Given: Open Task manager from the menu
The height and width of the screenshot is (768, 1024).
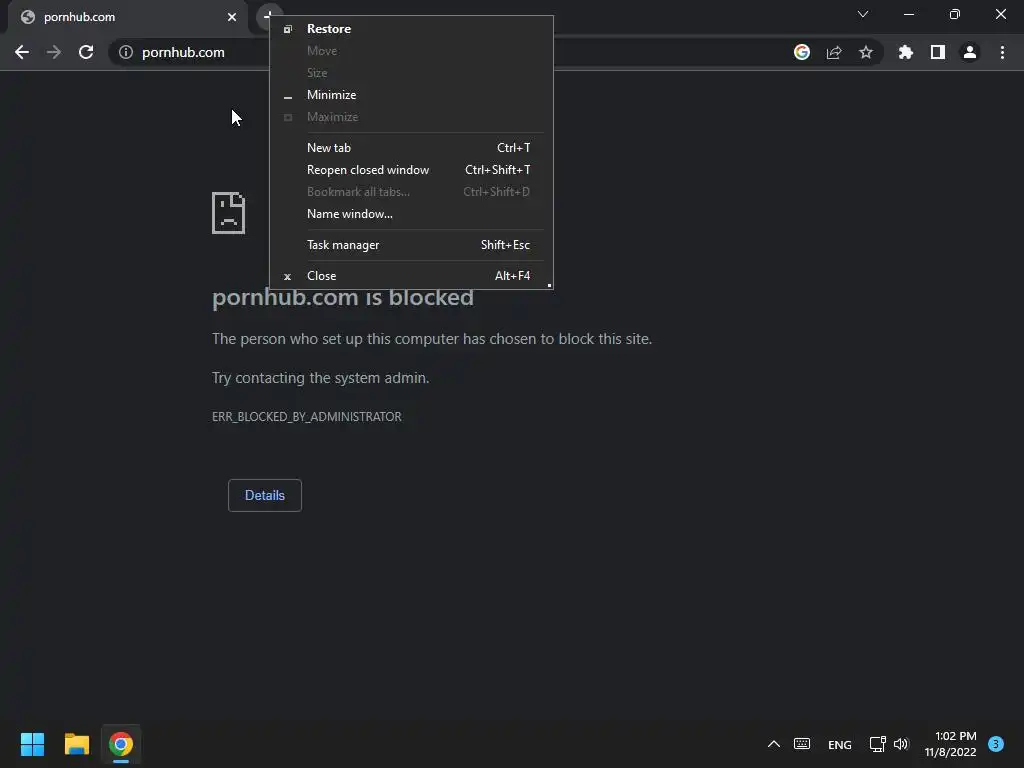Looking at the screenshot, I should point(411,245).
